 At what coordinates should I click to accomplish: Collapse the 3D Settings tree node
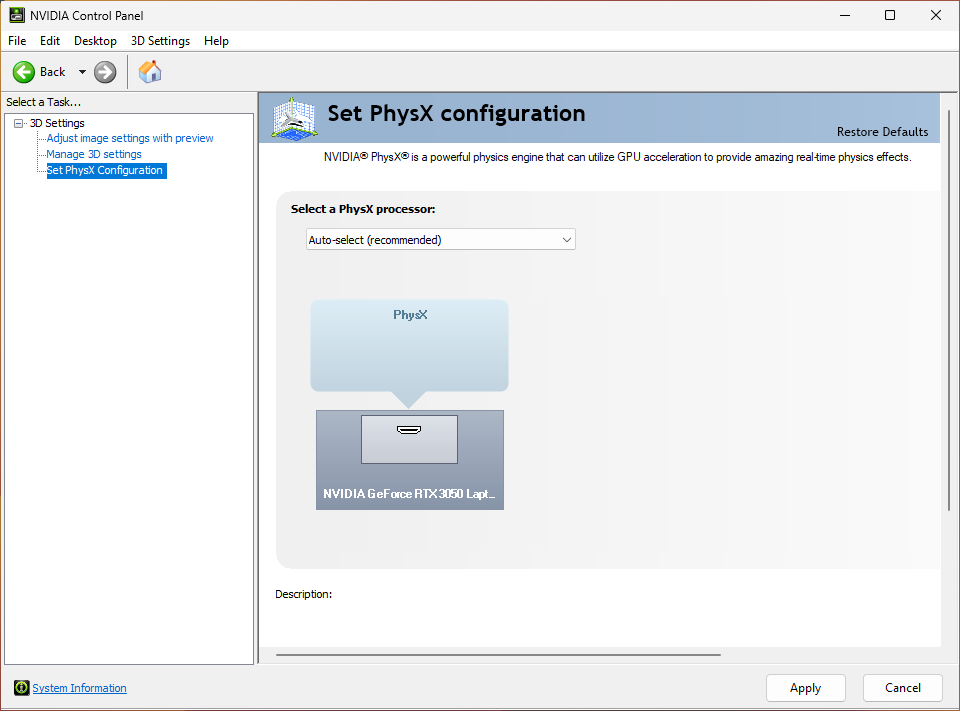coord(18,124)
